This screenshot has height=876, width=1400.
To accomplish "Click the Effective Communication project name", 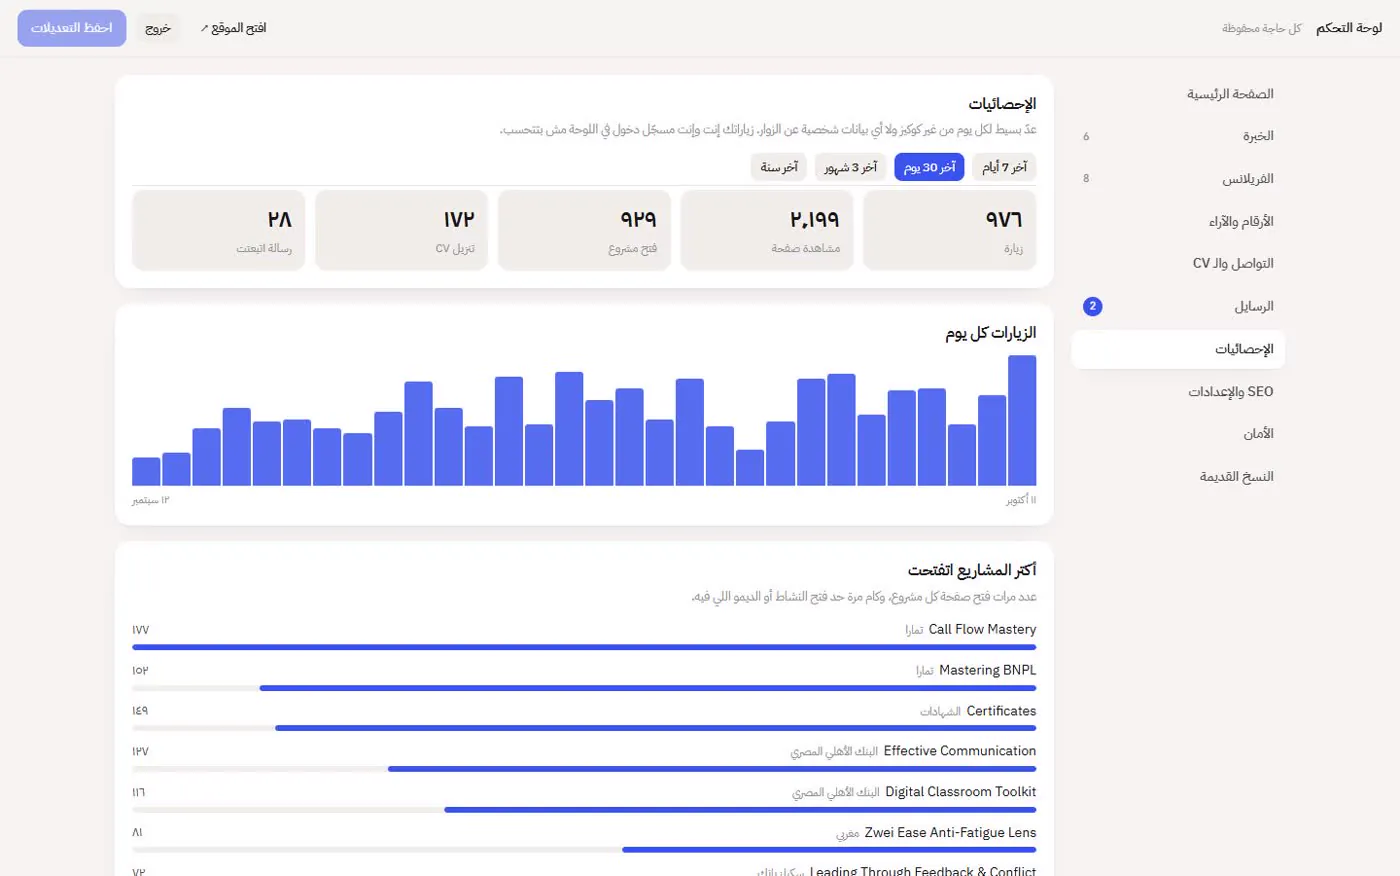I will 960,751.
